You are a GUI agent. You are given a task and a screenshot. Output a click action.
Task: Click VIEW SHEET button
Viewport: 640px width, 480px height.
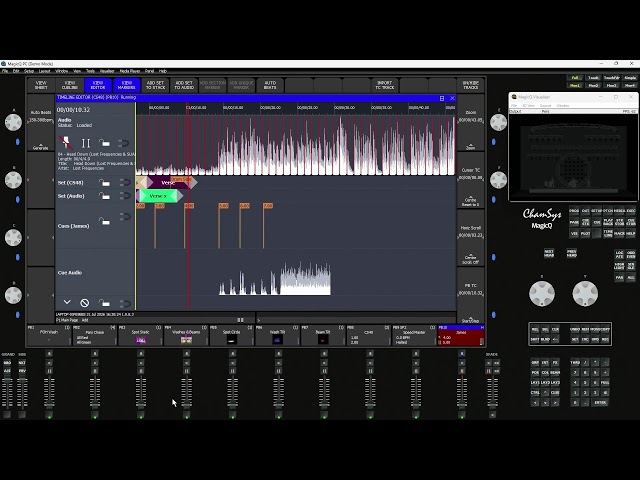pos(41,85)
